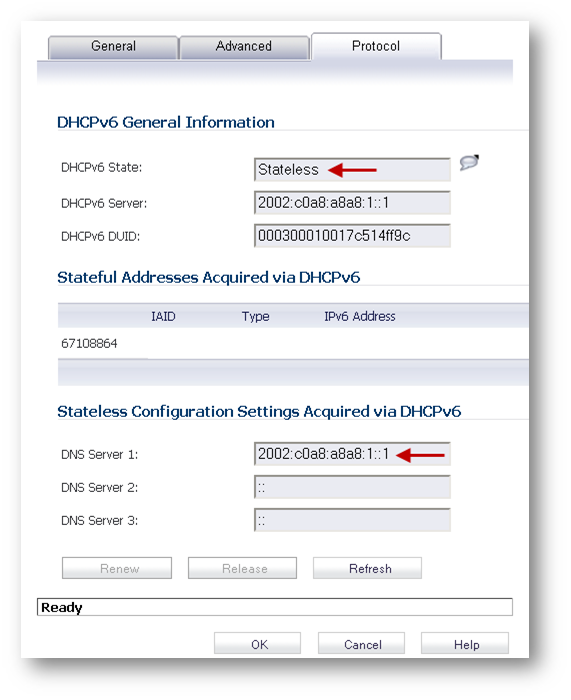
Task: Click the DHCPv6 Server address field
Action: pyautogui.click(x=352, y=203)
